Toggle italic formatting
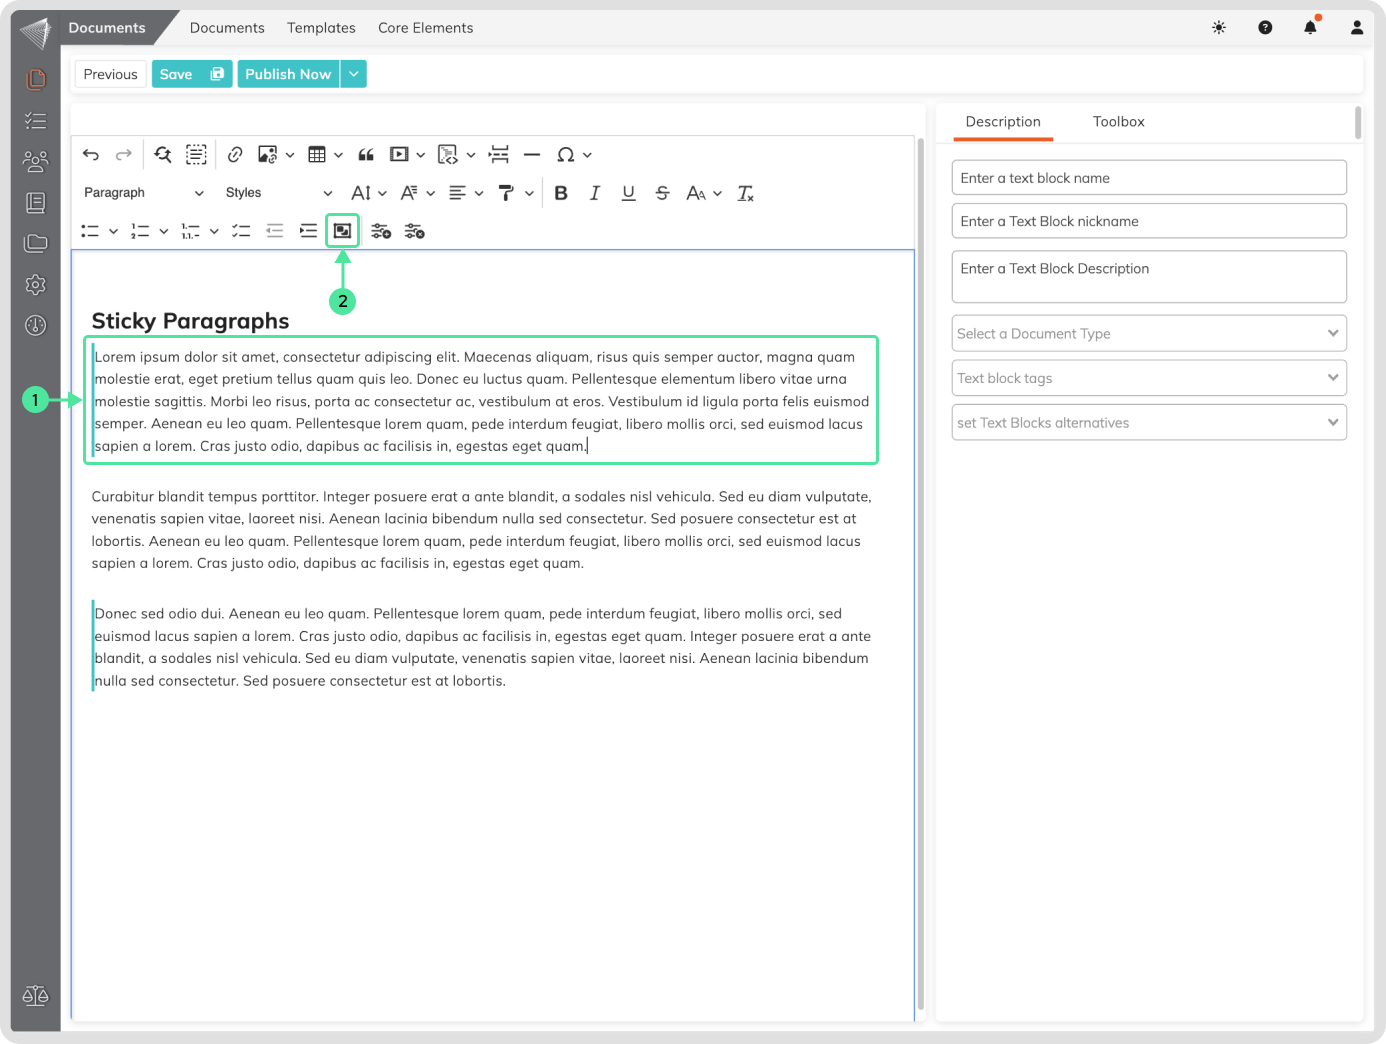The image size is (1386, 1044). pos(595,193)
